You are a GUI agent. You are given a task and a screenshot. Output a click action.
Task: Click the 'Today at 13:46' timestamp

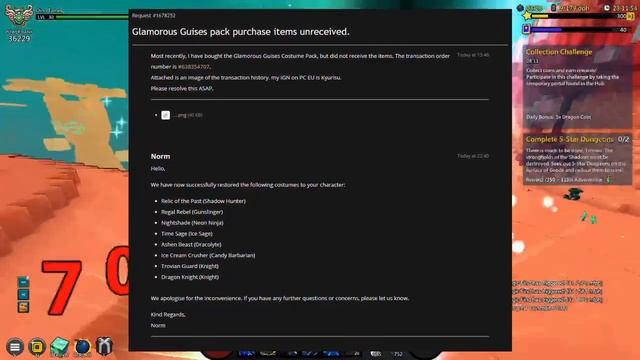(473, 55)
